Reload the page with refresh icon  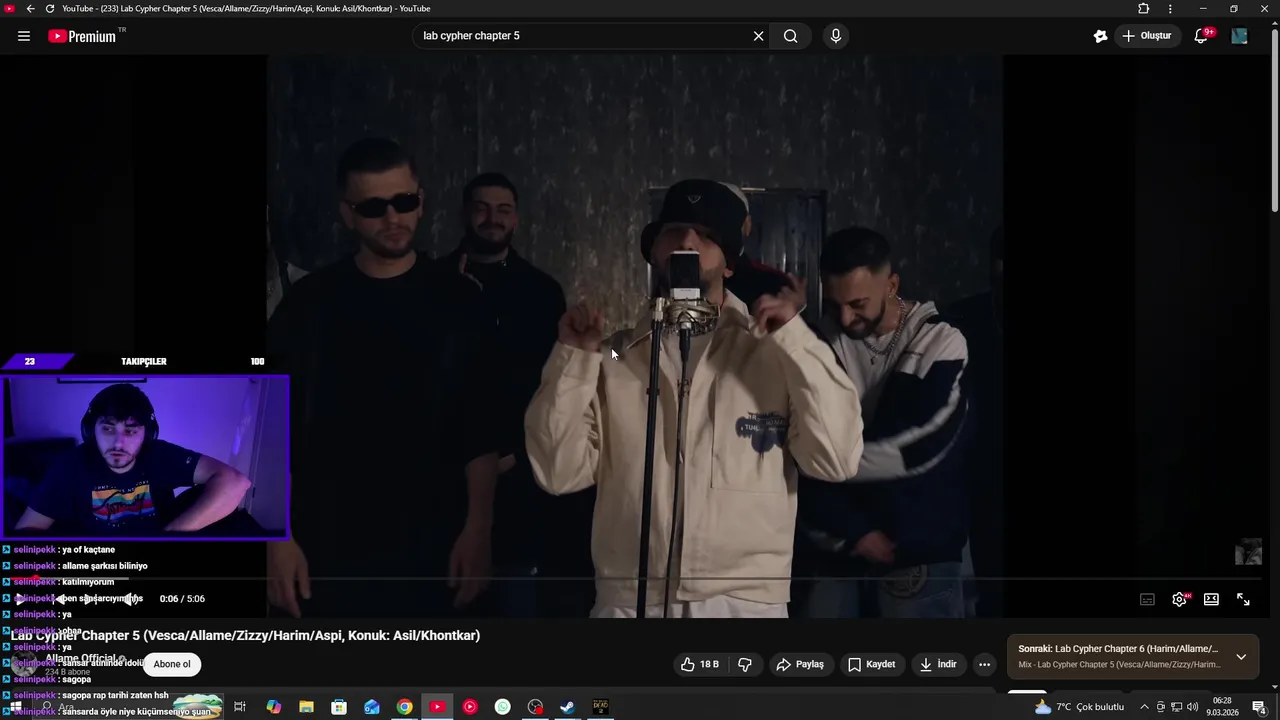(x=49, y=8)
